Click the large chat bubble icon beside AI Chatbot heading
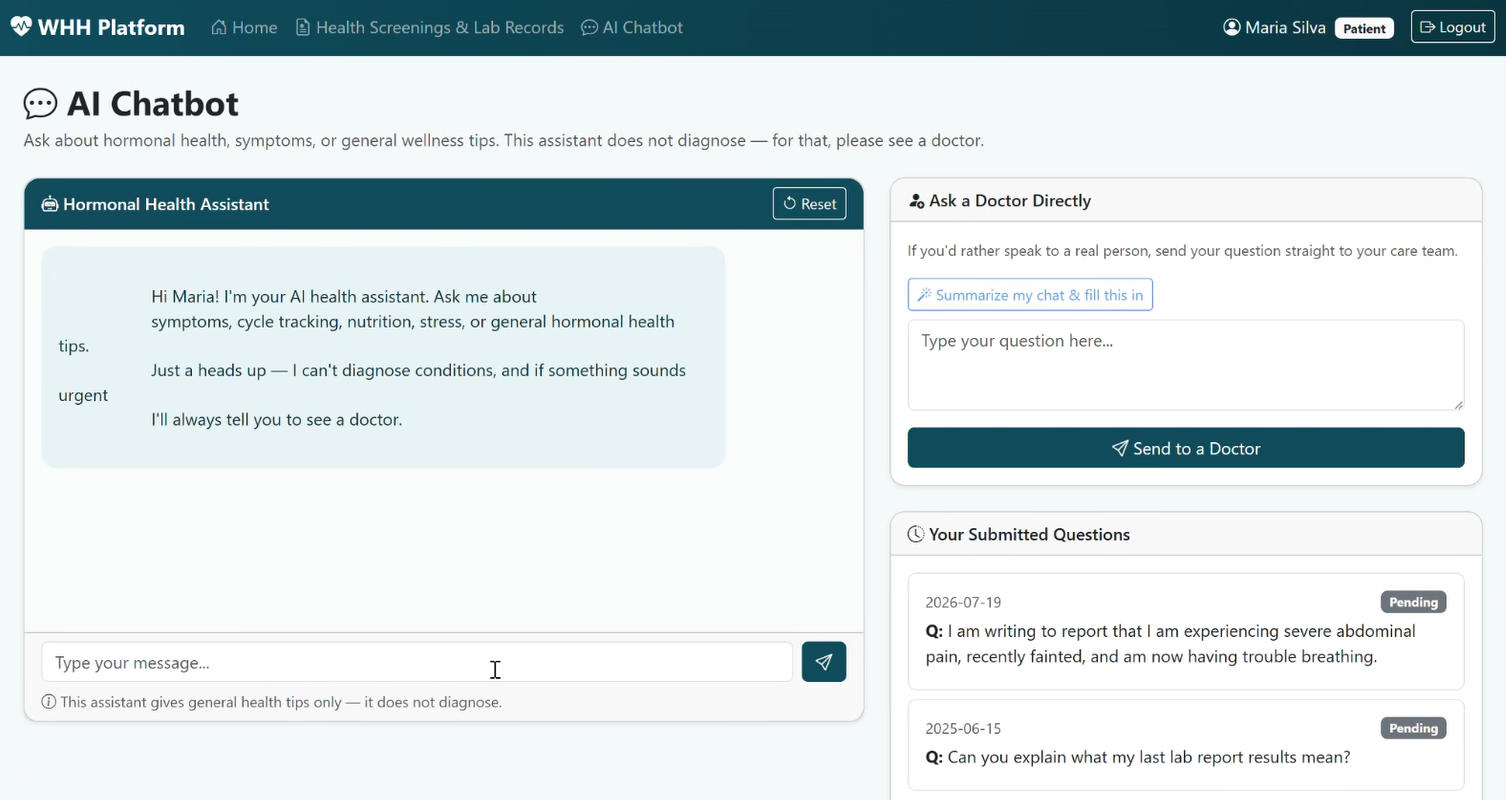1506x800 pixels. 41,104
